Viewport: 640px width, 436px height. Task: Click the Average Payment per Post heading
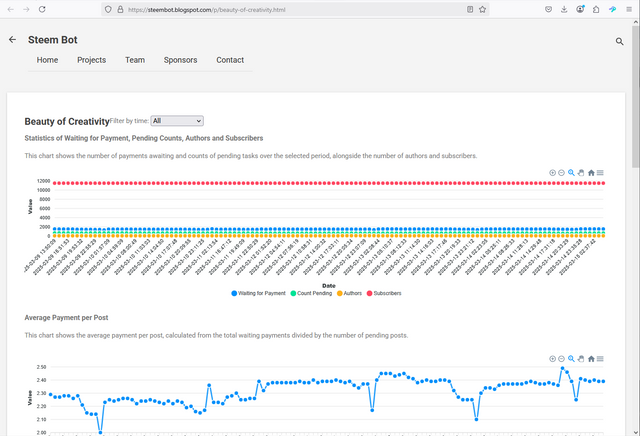pyautogui.click(x=66, y=318)
